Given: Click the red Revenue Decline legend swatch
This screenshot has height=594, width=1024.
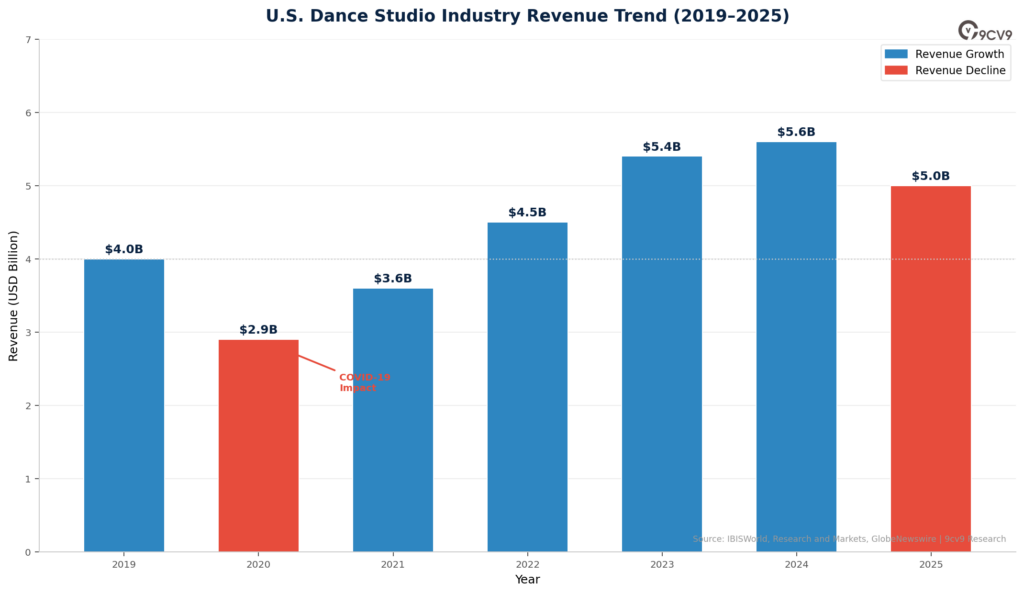Looking at the screenshot, I should (896, 70).
